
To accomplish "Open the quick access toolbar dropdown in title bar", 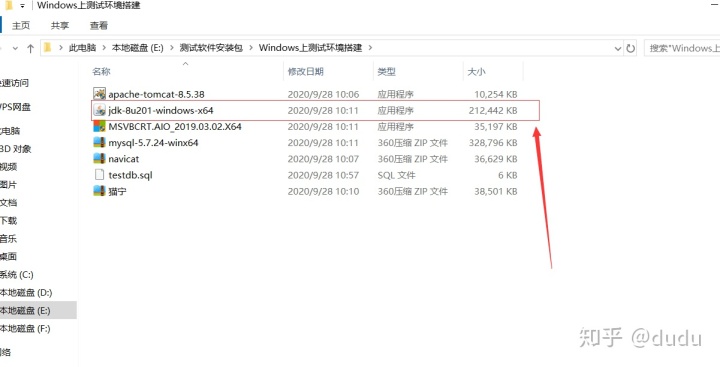I will [x=22, y=6].
